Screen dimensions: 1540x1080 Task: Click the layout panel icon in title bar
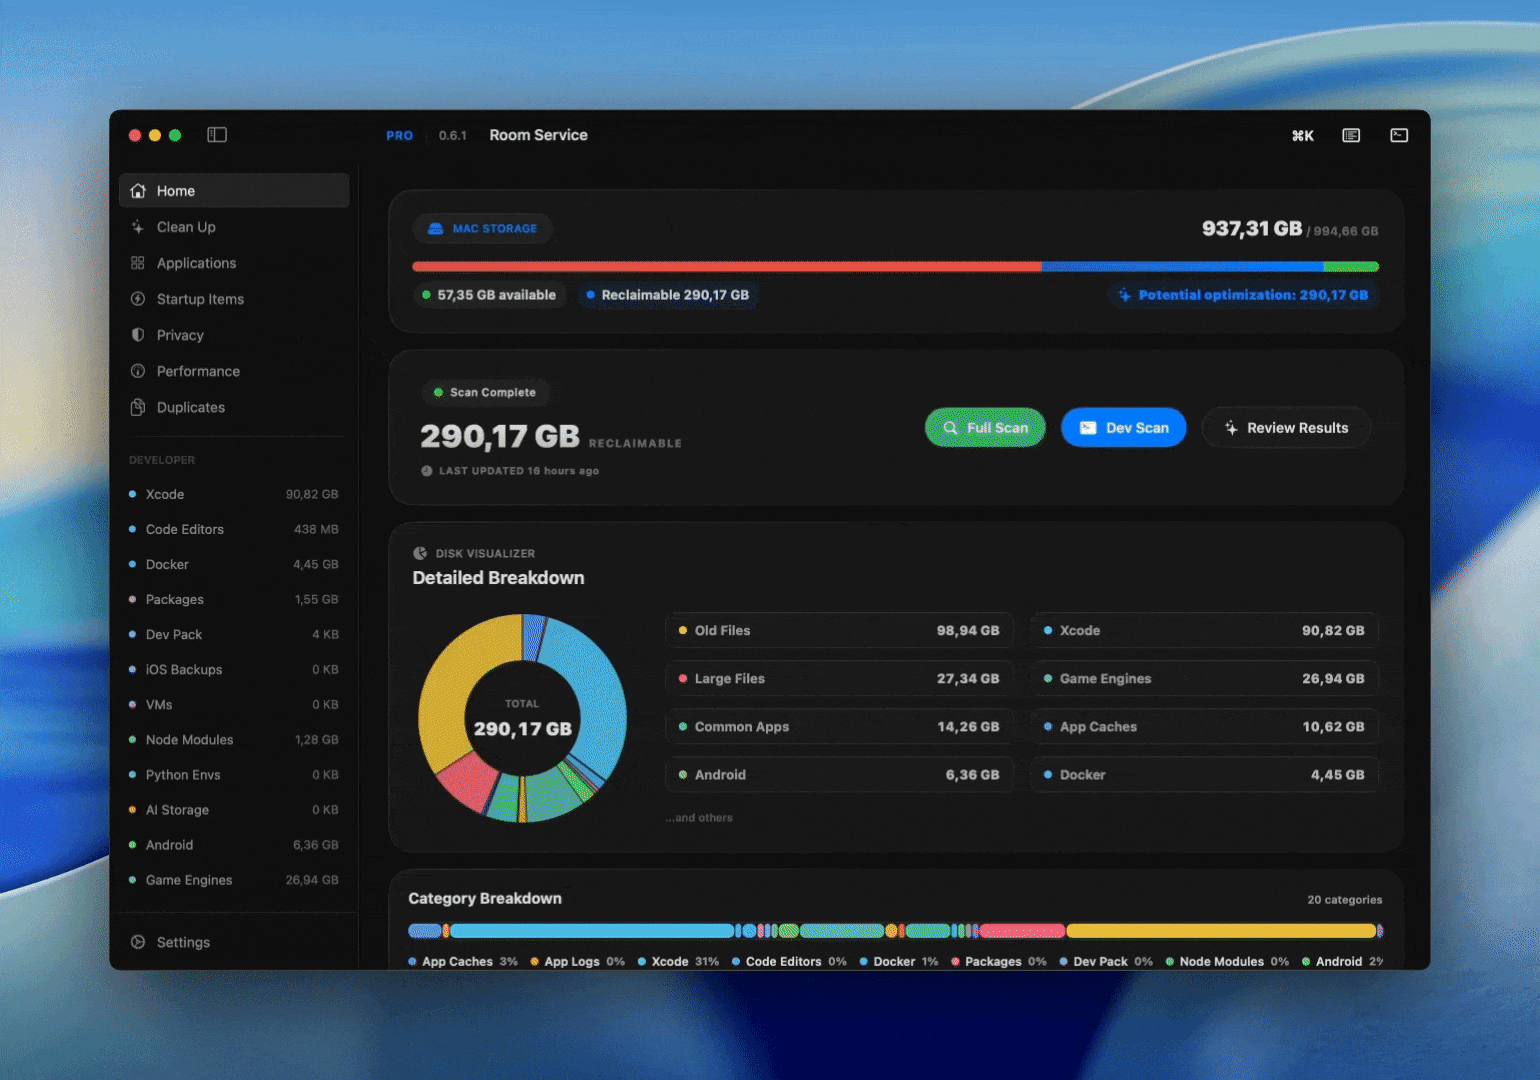coord(1351,135)
